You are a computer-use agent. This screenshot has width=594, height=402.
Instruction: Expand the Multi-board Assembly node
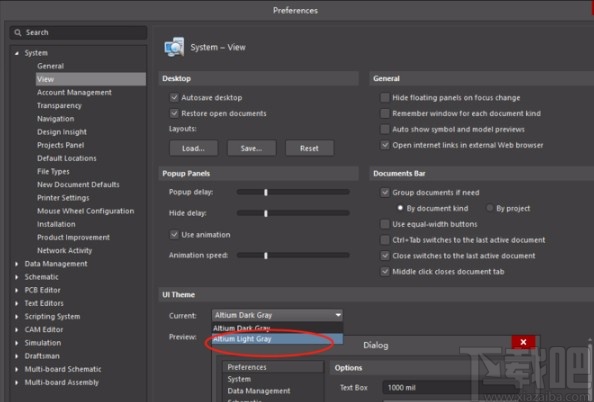[x=17, y=383]
